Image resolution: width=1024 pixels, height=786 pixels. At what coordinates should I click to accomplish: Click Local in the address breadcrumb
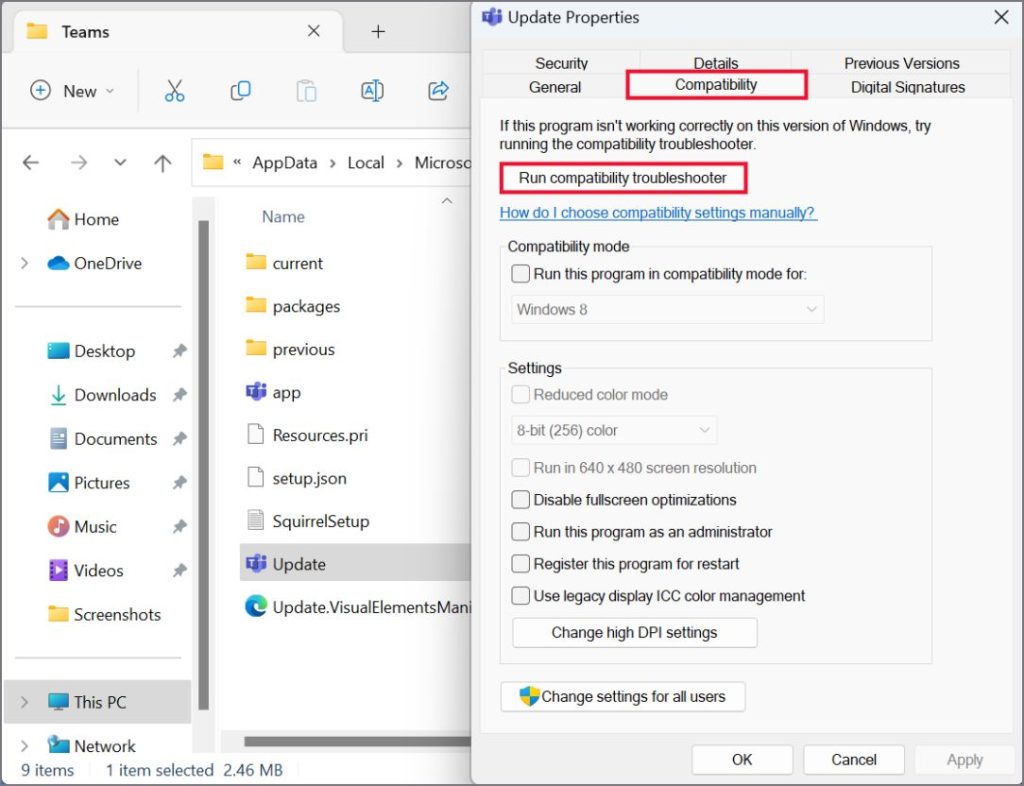(x=366, y=163)
